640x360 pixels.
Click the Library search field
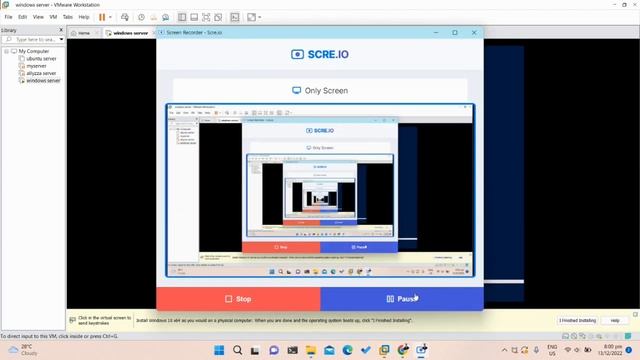point(33,40)
